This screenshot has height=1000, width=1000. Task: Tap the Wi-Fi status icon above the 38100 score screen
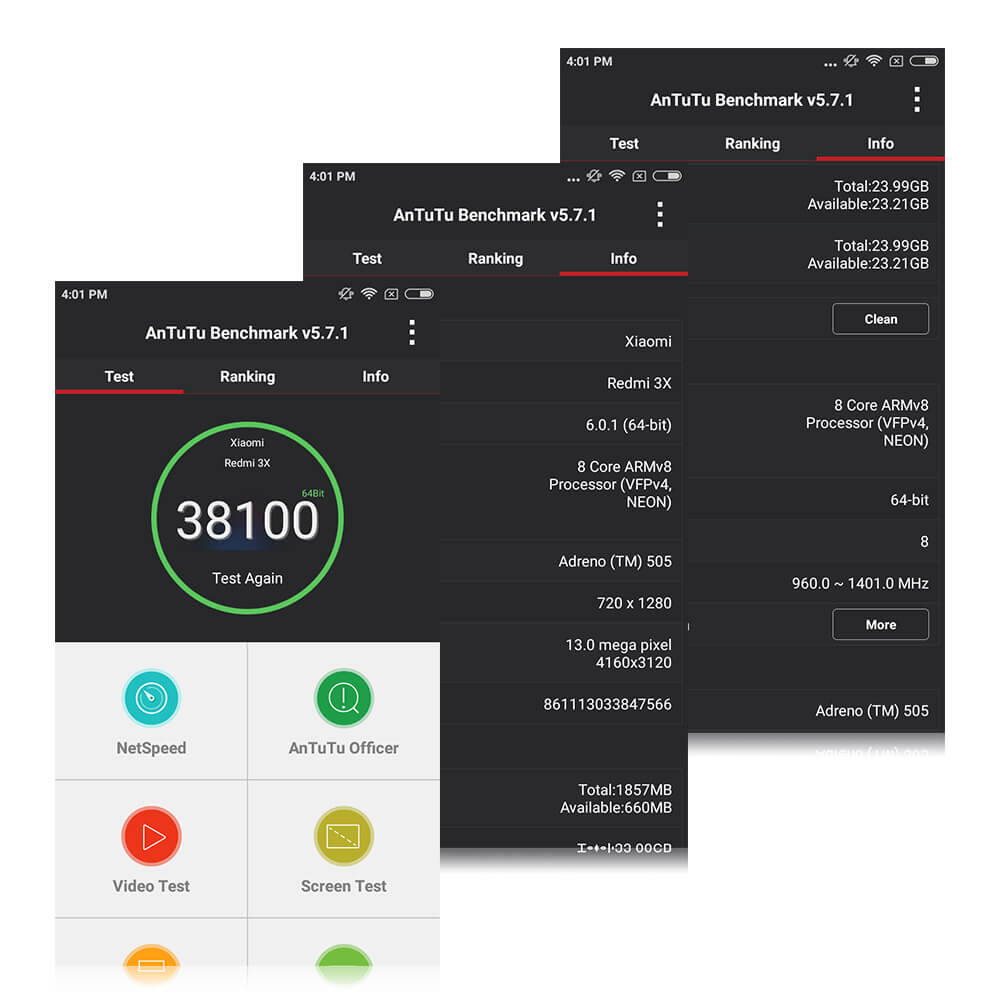pyautogui.click(x=369, y=294)
